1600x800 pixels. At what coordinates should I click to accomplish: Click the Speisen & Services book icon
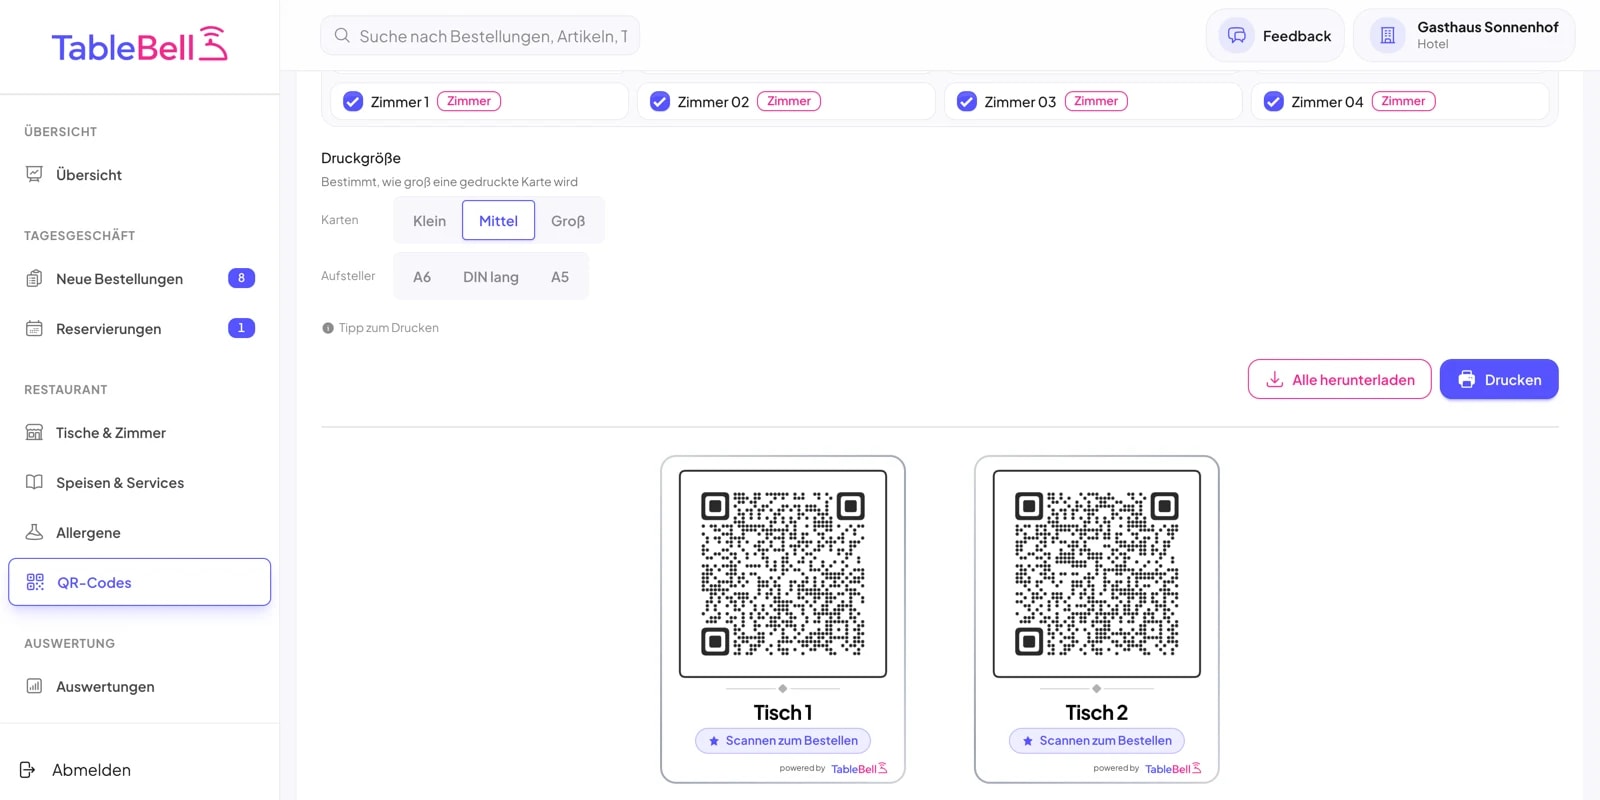pyautogui.click(x=34, y=482)
